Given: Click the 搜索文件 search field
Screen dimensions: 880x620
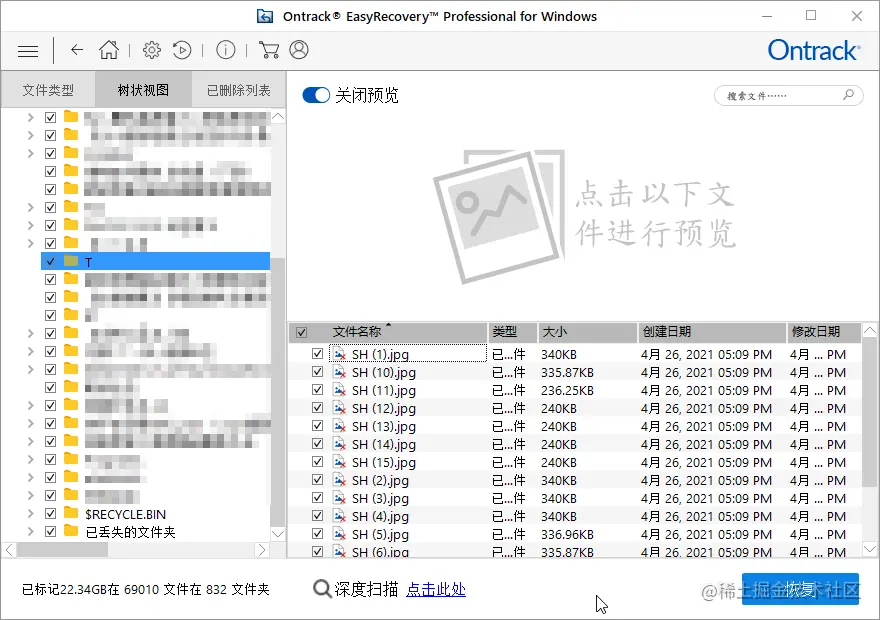Looking at the screenshot, I should [x=789, y=95].
